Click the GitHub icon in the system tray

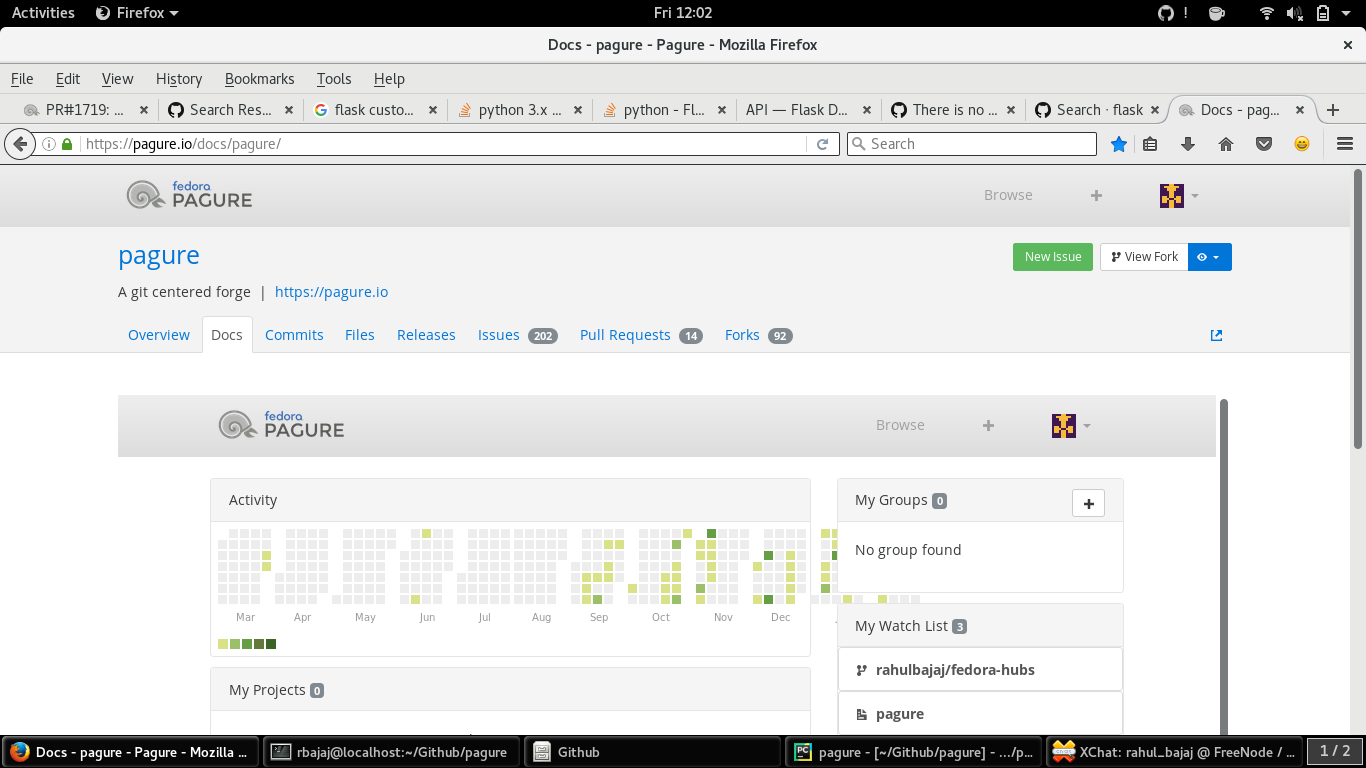pos(1165,13)
